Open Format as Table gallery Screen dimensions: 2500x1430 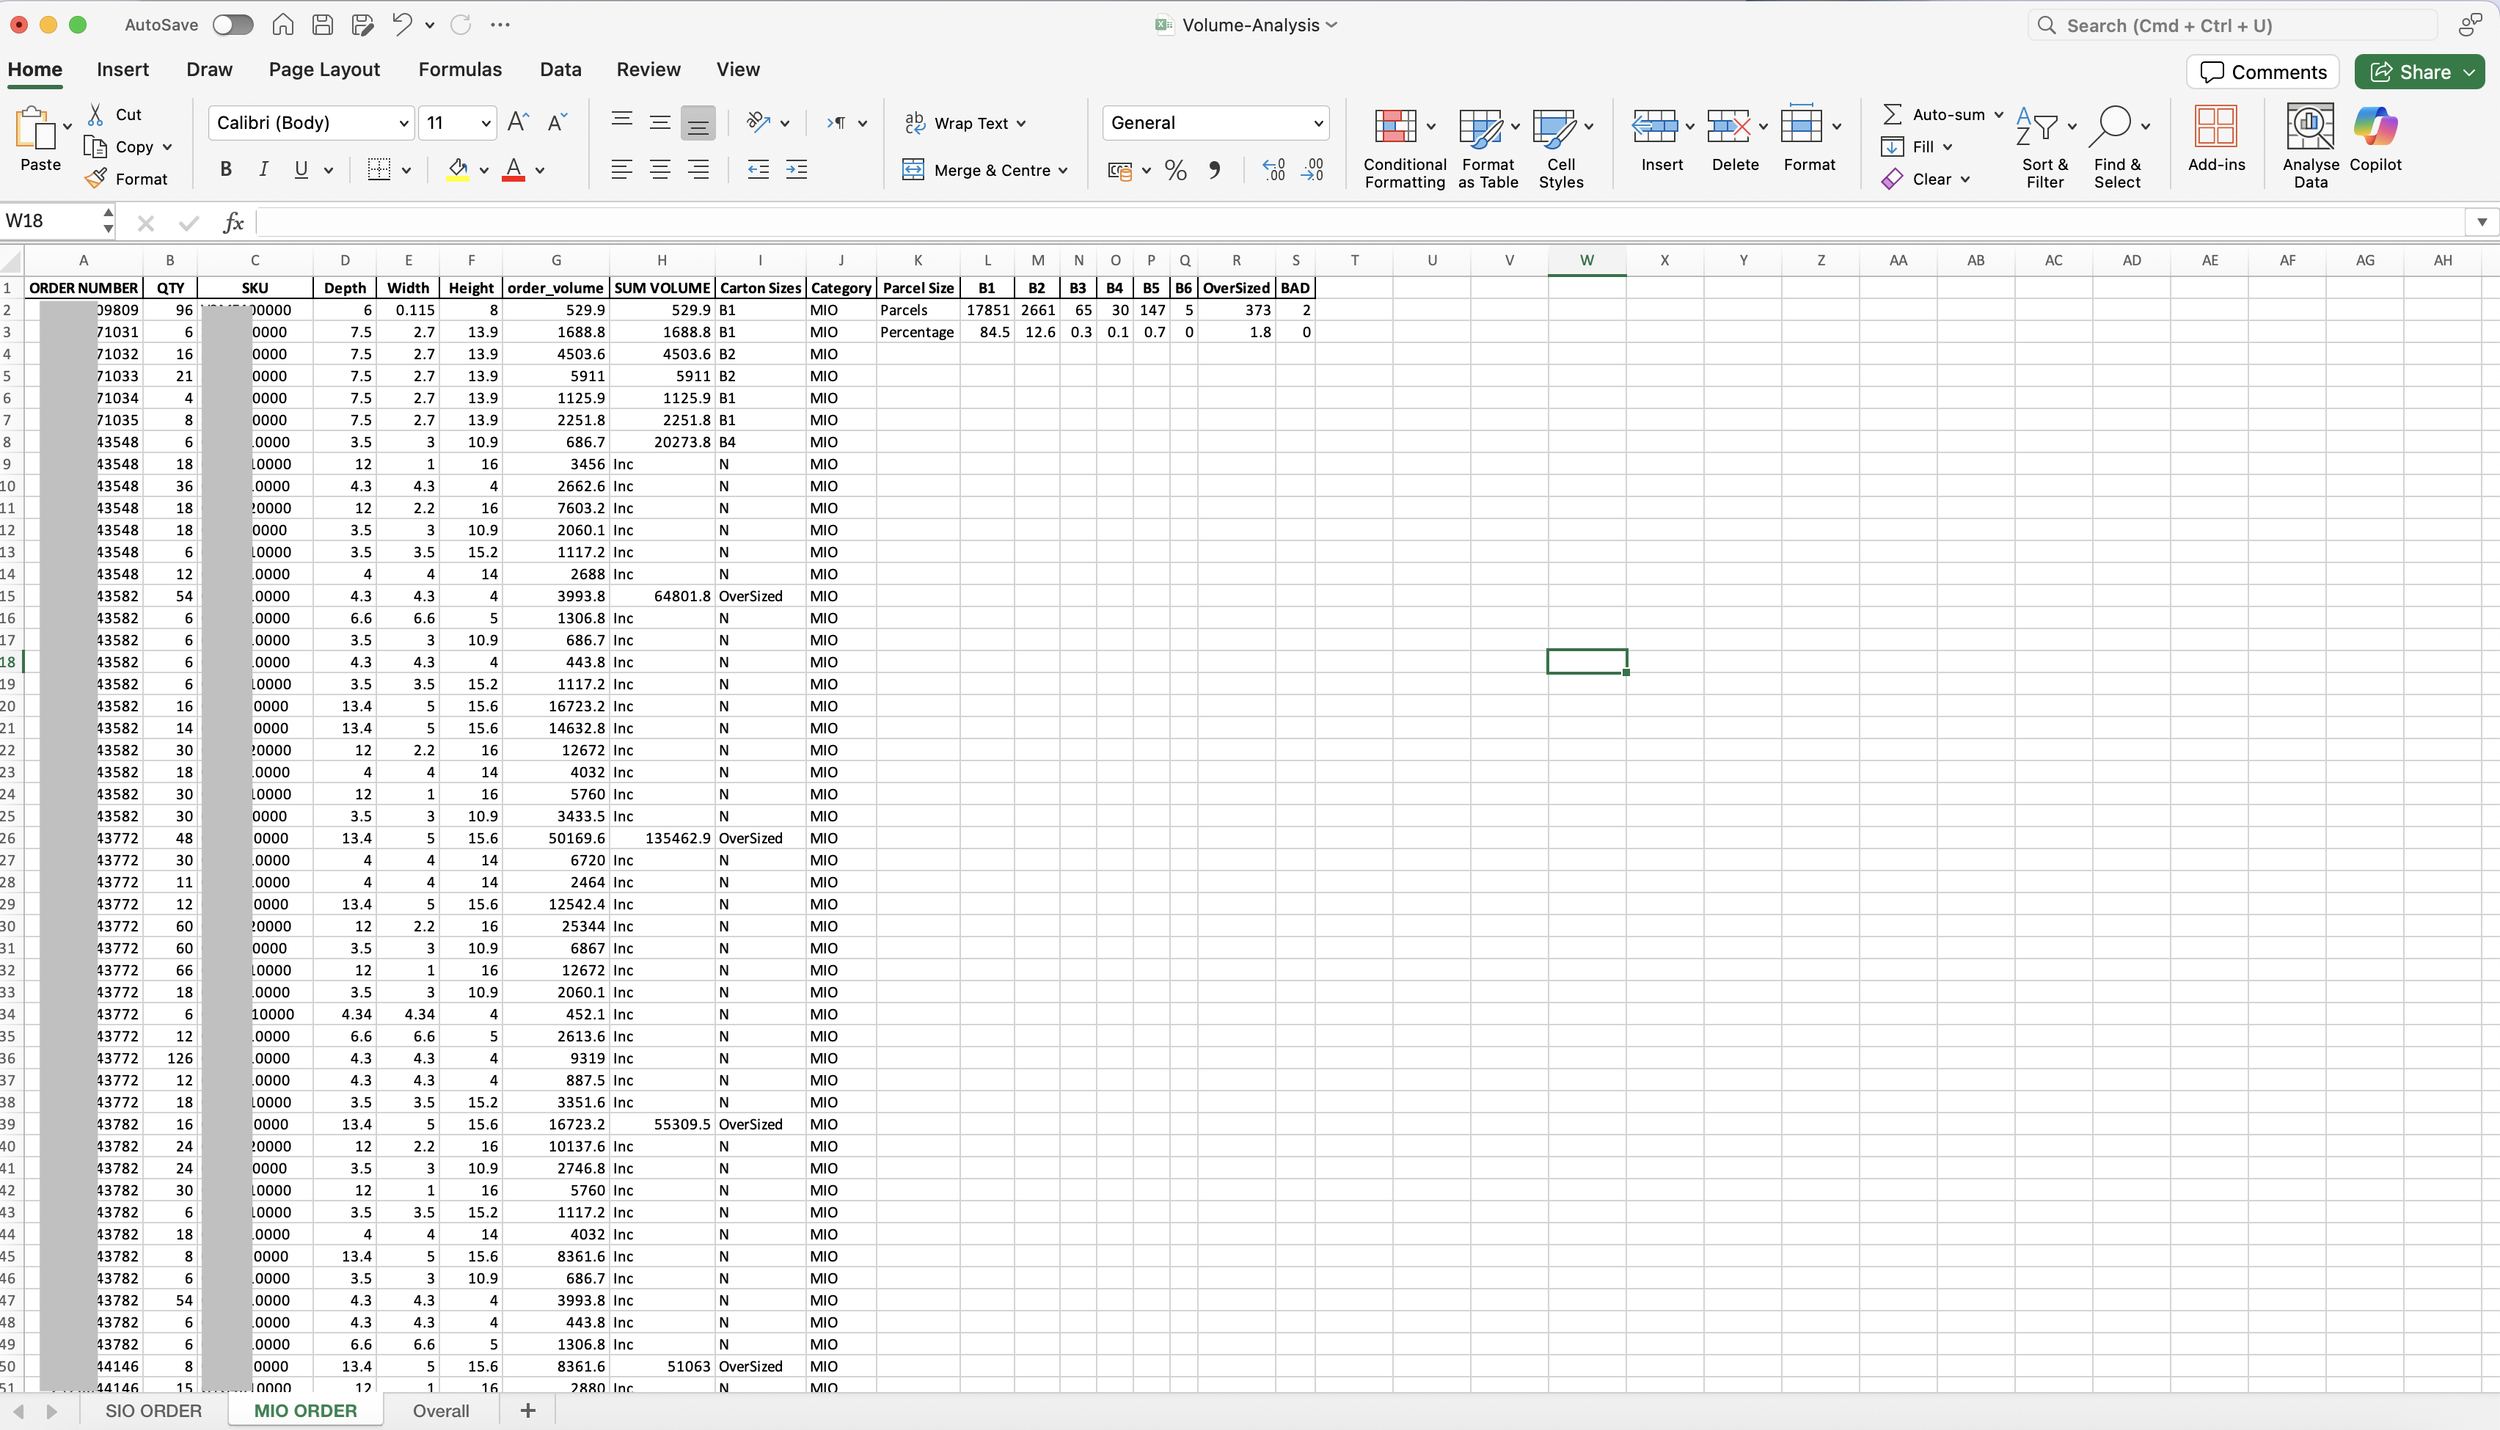pyautogui.click(x=1480, y=128)
